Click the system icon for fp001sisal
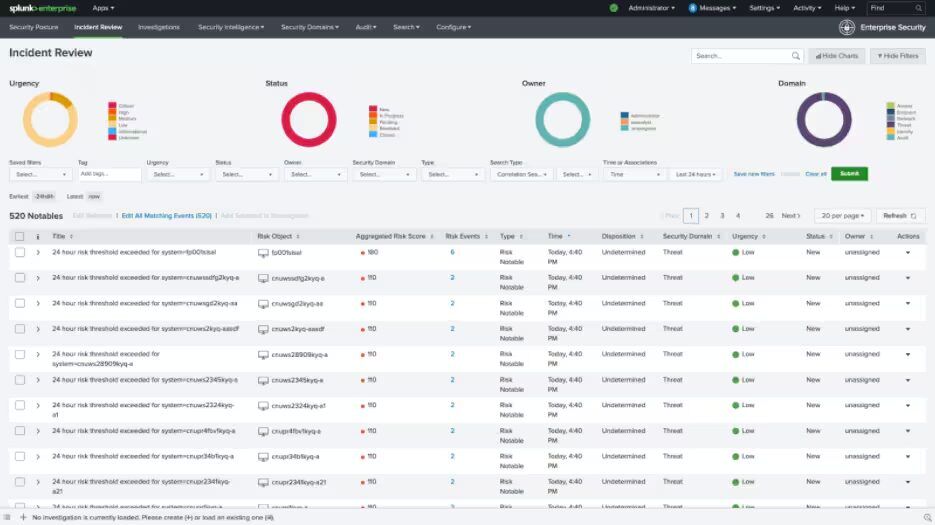 [263, 253]
